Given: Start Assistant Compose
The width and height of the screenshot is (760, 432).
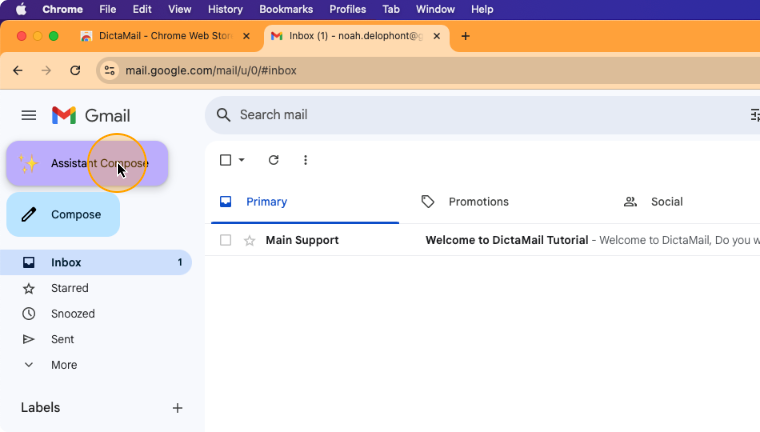Looking at the screenshot, I should tap(87, 163).
